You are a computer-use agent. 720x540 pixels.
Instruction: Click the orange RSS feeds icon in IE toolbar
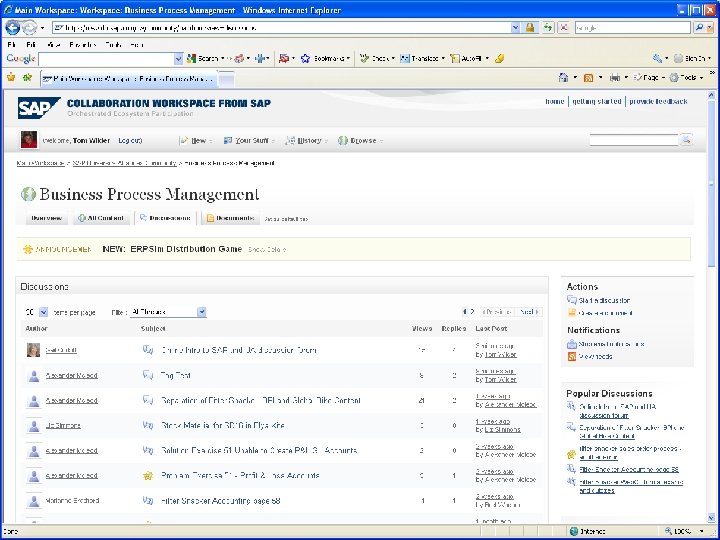point(588,78)
